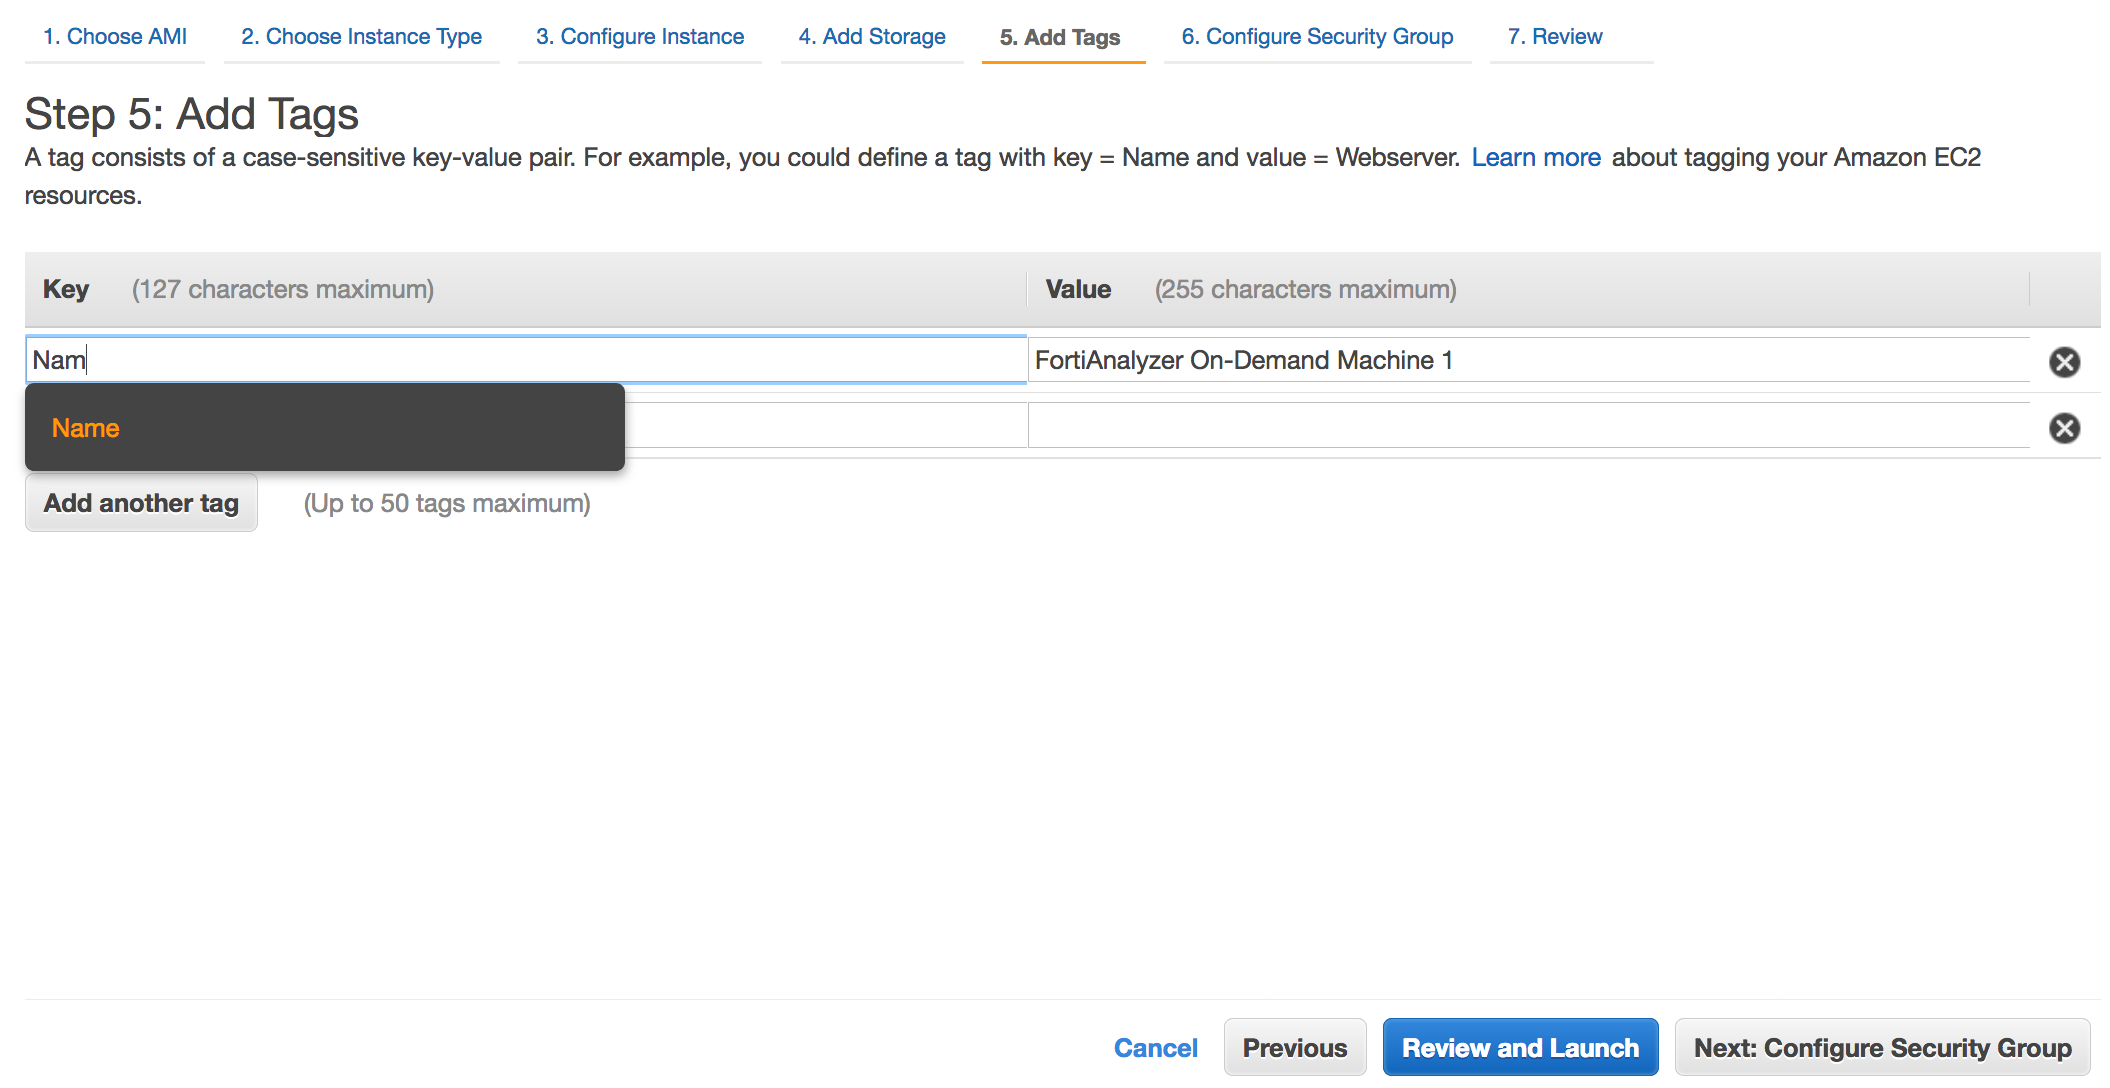The width and height of the screenshot is (2110, 1088).
Task: Click the FortiAnalyzer value input field
Action: pyautogui.click(x=1527, y=360)
